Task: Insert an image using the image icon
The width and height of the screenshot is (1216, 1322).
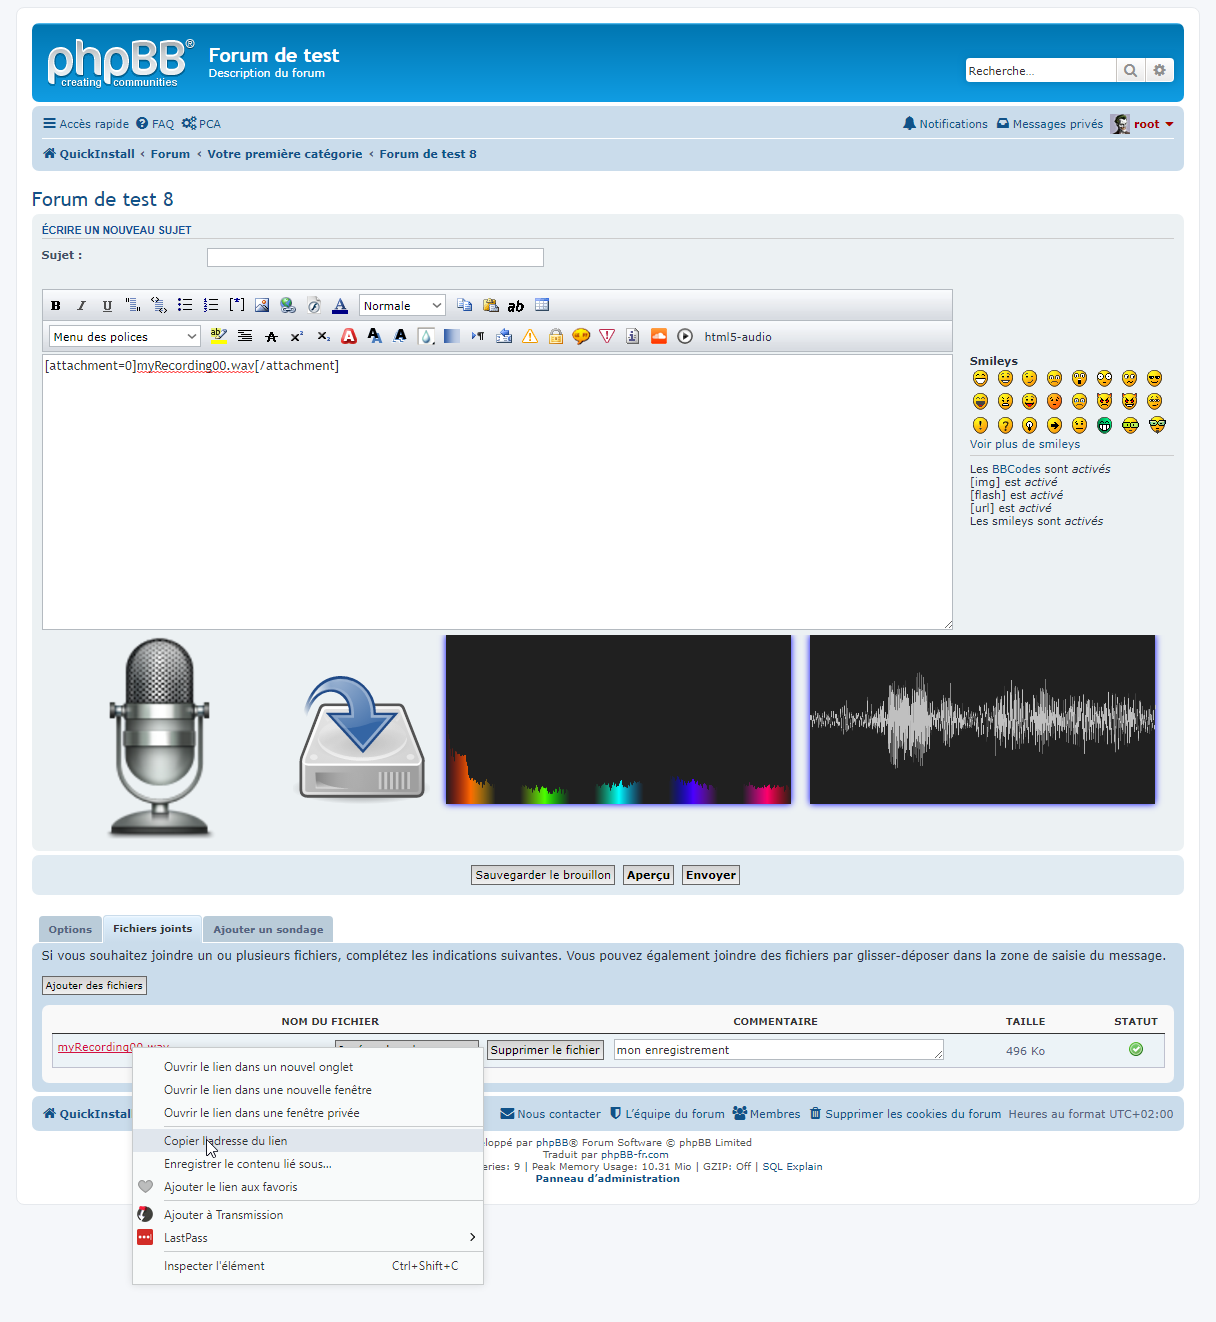Action: tap(262, 306)
